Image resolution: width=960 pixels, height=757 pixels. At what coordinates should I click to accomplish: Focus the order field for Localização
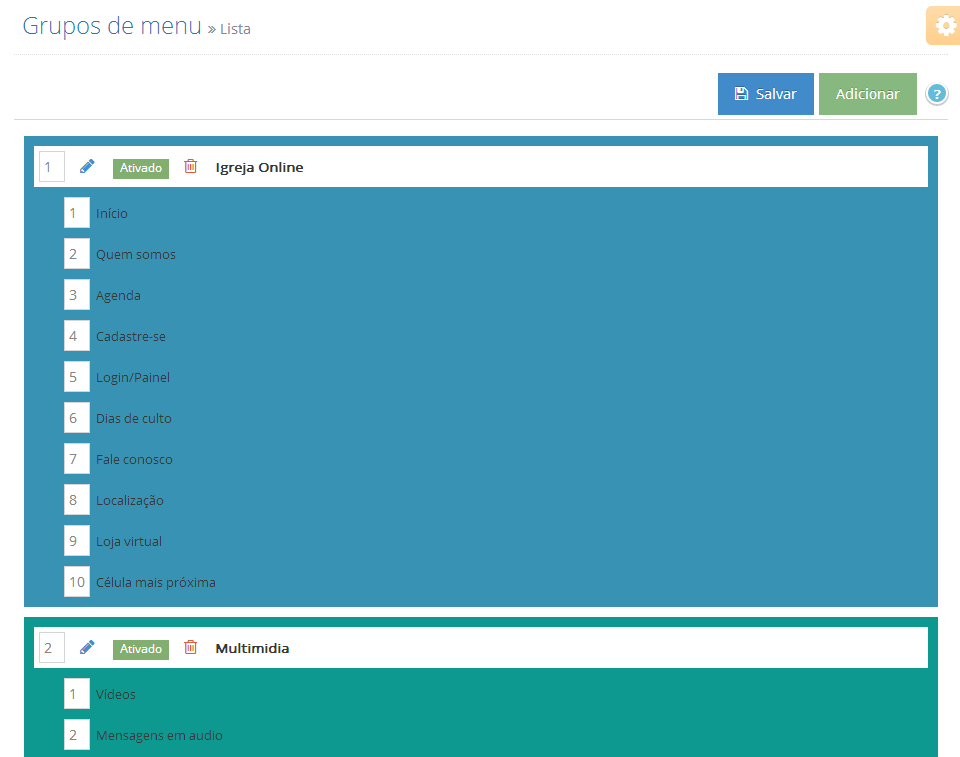click(77, 500)
